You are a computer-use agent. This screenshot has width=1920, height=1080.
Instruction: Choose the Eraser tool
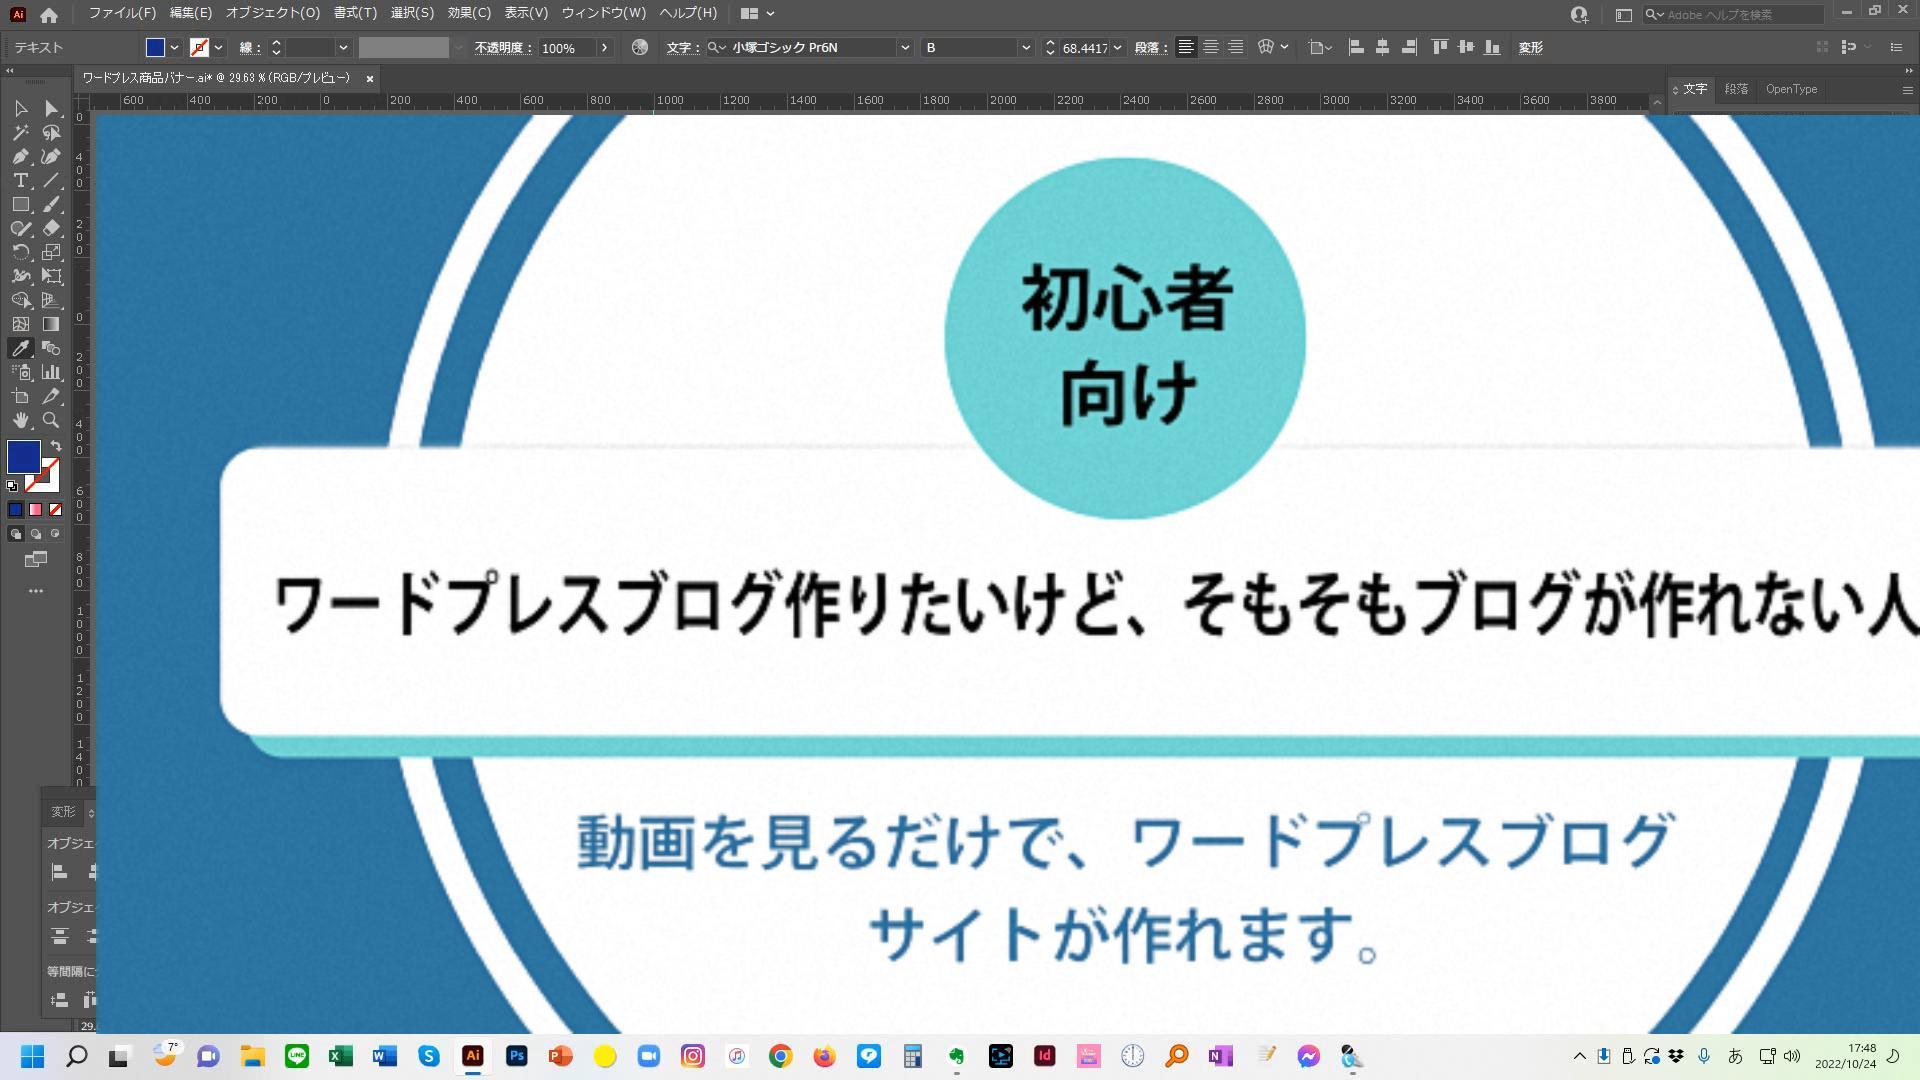click(x=51, y=228)
